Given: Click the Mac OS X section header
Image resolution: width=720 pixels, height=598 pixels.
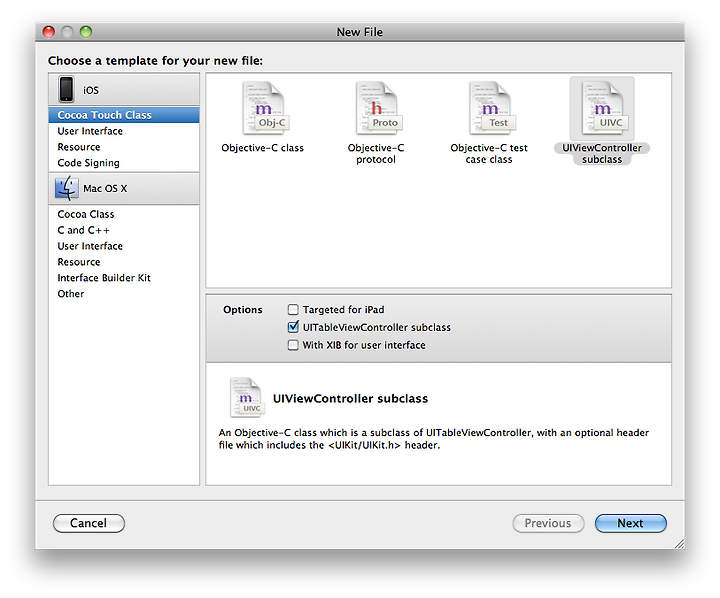Looking at the screenshot, I should point(124,188).
